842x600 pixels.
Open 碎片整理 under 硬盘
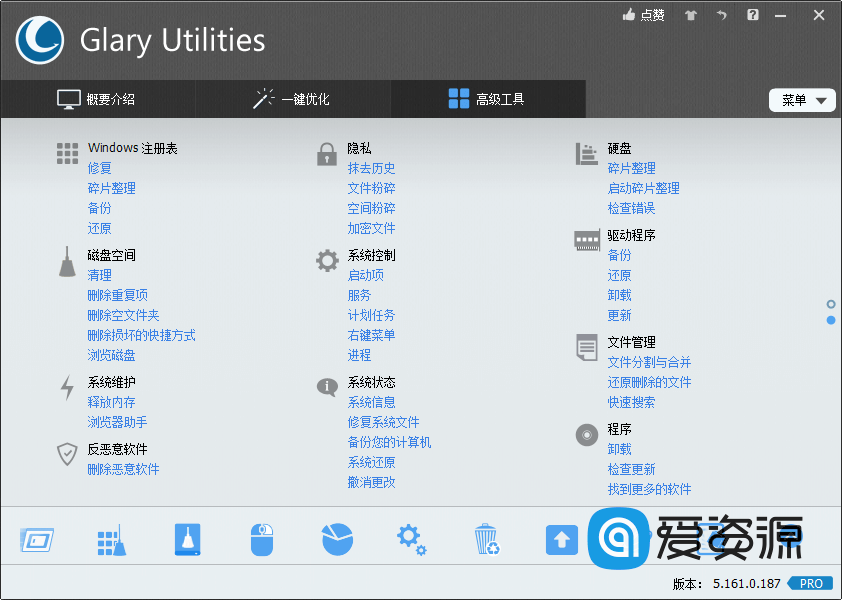point(631,168)
